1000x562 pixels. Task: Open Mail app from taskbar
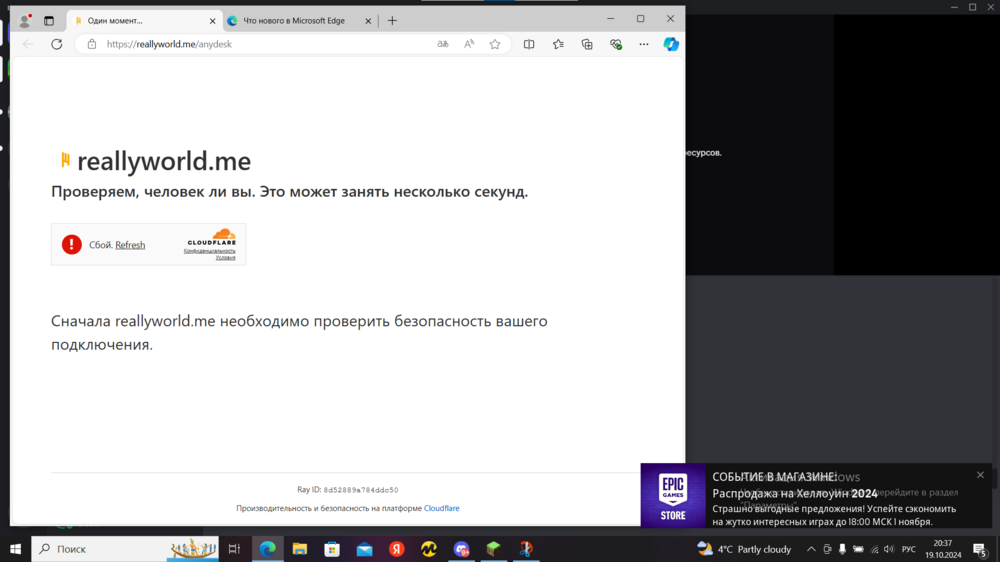[364, 549]
